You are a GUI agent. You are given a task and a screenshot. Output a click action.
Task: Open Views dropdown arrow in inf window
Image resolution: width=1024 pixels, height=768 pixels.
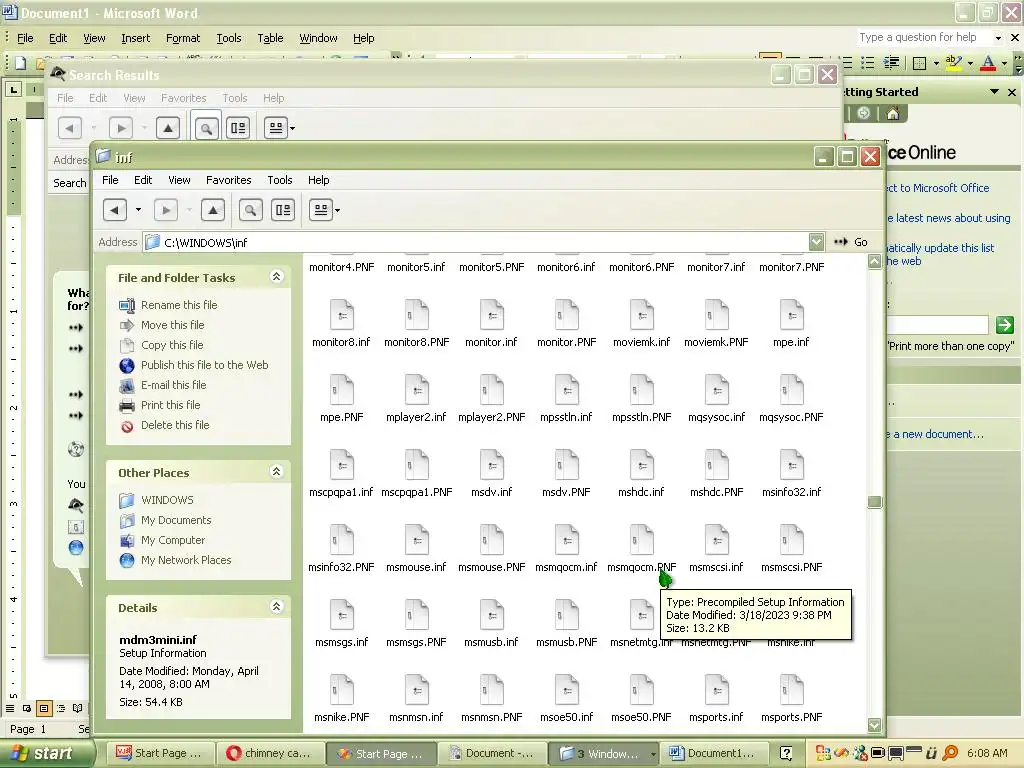(338, 210)
